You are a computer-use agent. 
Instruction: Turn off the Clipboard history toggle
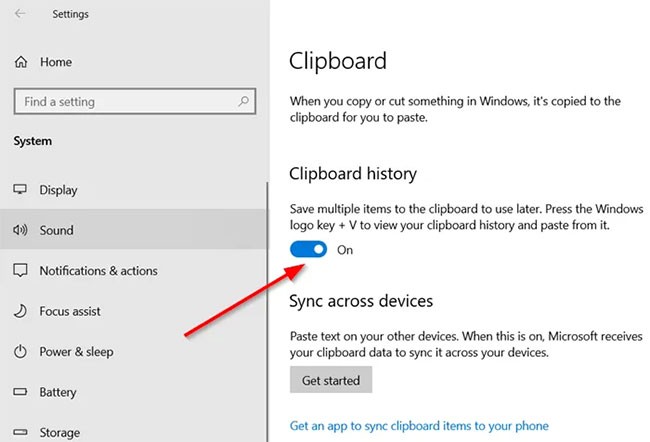(x=308, y=250)
